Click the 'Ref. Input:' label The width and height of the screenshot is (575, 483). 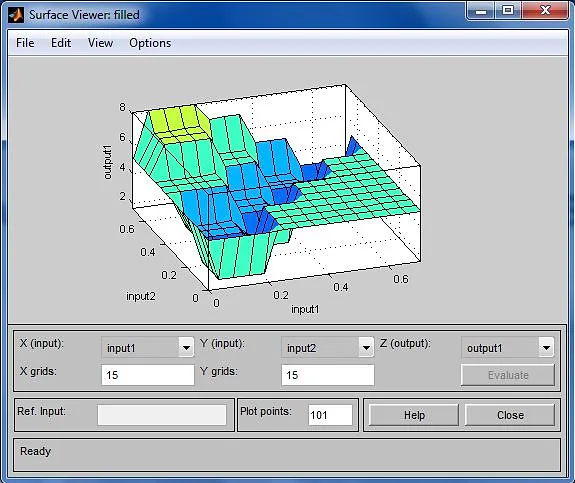[x=41, y=411]
